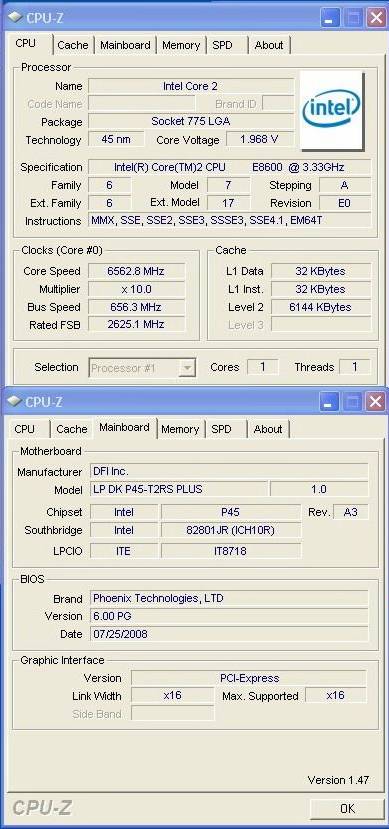This screenshot has width=389, height=829.
Task: Open Memory tab in lower window
Action: 180,429
